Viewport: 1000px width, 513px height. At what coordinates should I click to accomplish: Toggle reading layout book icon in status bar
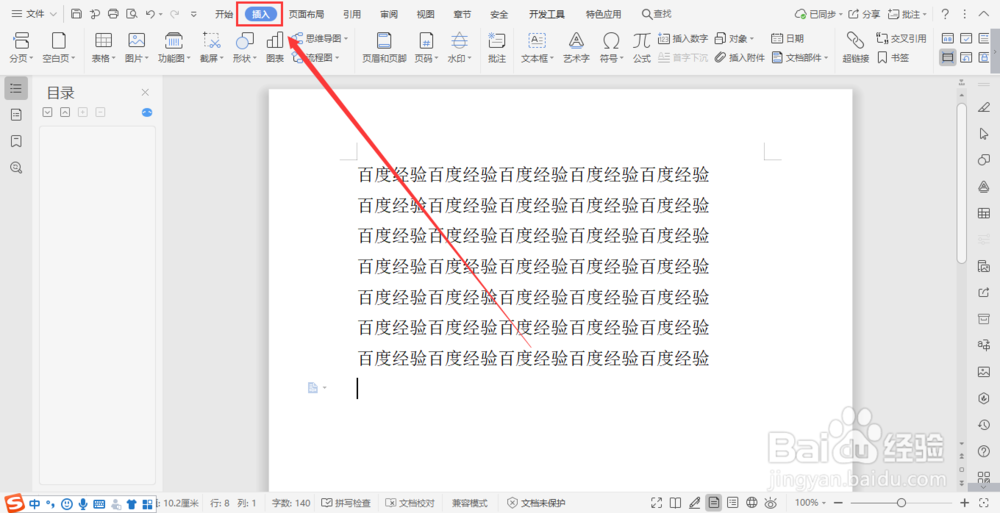click(675, 503)
